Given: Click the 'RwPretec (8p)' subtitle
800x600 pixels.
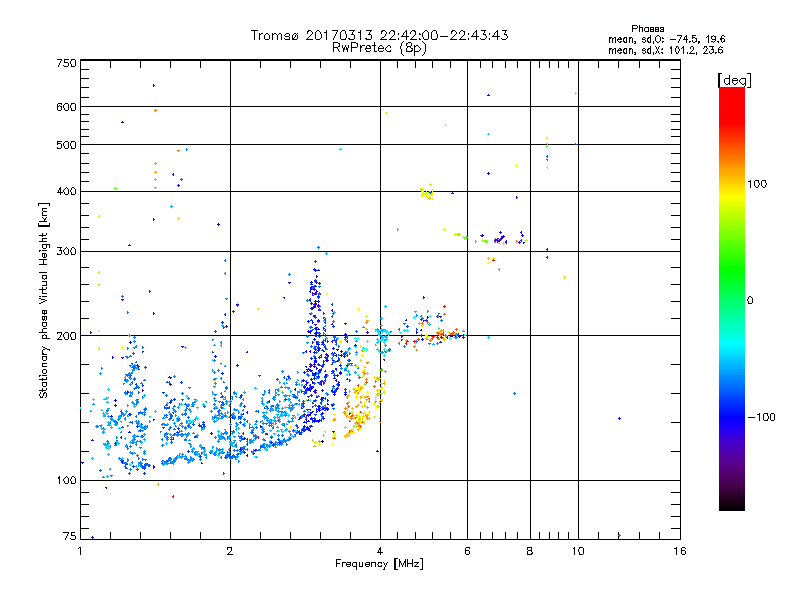Looking at the screenshot, I should [x=379, y=48].
